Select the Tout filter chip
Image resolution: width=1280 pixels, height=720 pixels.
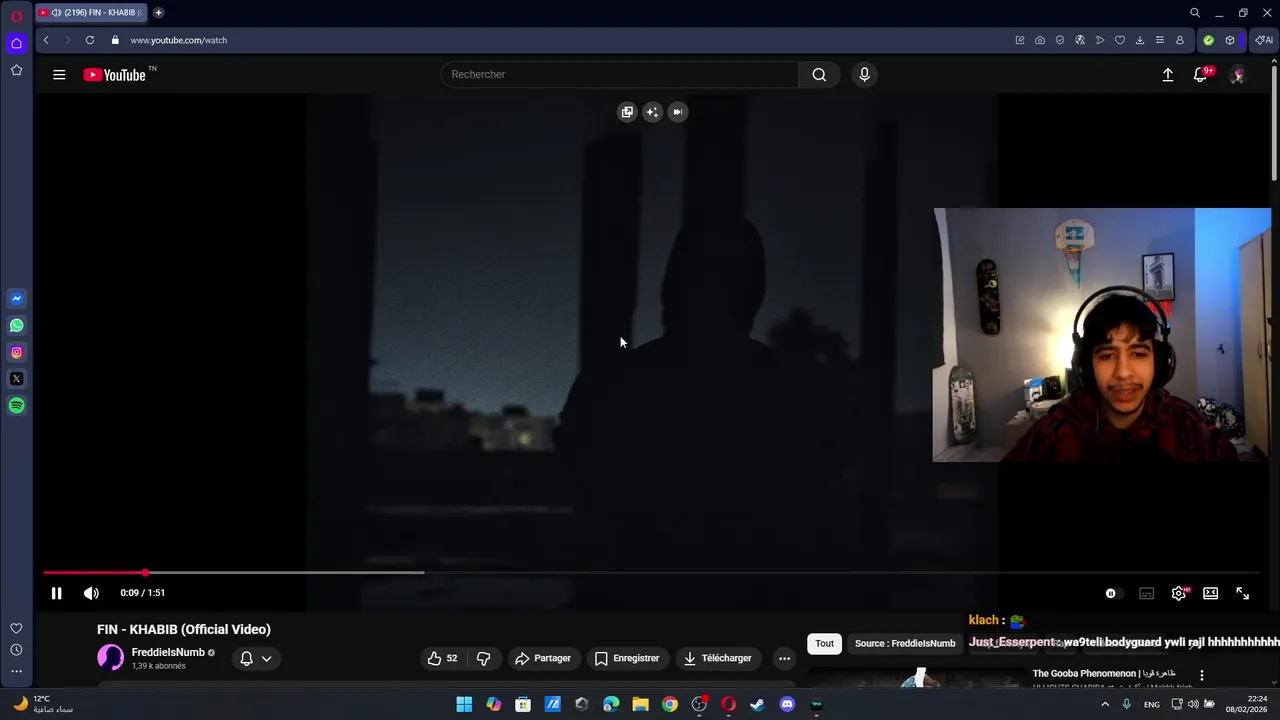point(824,643)
